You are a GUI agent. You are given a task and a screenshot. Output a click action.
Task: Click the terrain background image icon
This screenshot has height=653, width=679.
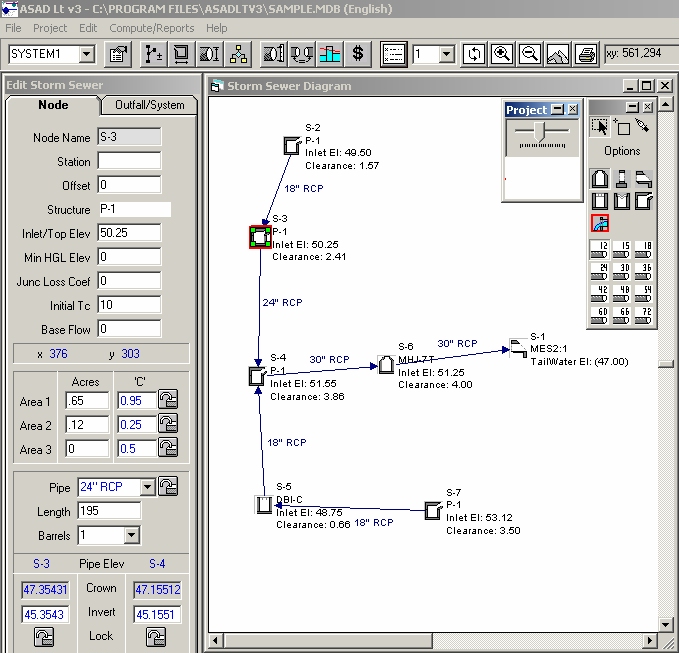[x=558, y=54]
